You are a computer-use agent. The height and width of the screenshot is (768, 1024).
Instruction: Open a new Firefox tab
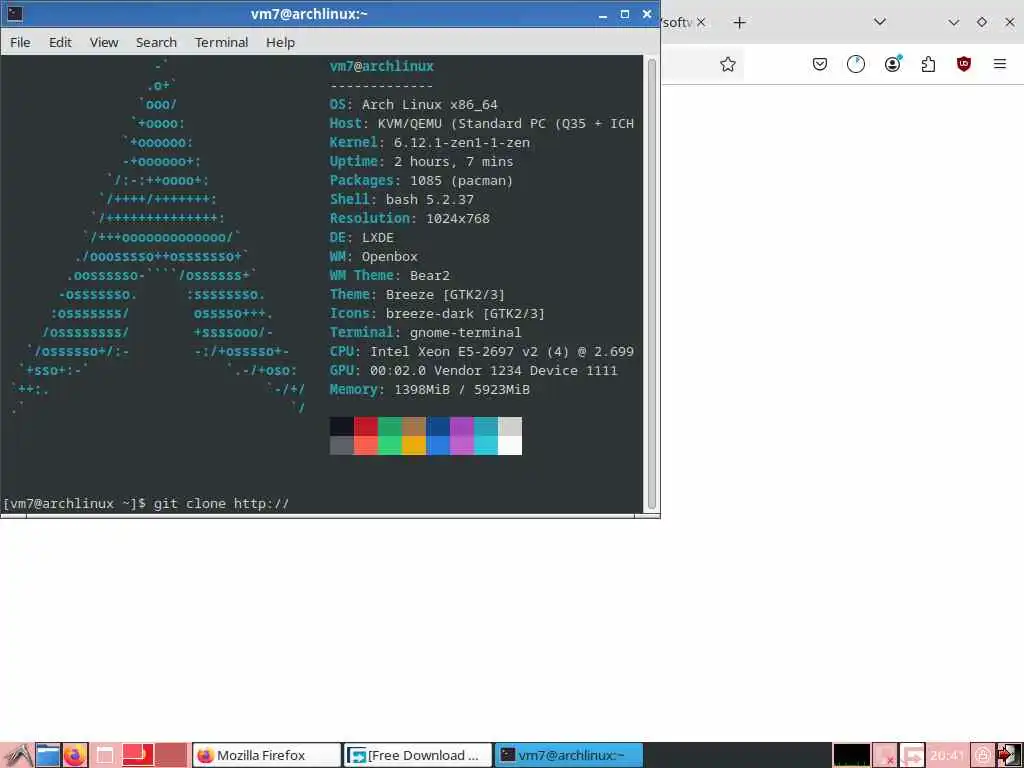click(x=739, y=23)
